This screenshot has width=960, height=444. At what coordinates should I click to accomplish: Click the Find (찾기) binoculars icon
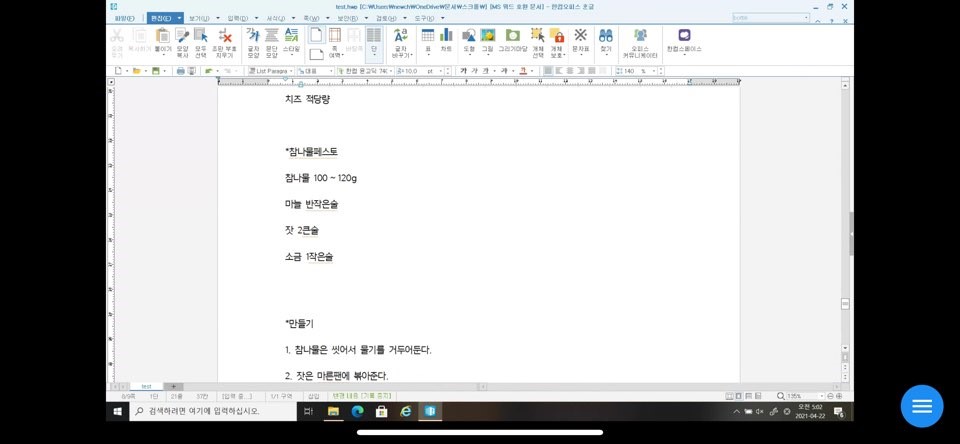tap(606, 38)
